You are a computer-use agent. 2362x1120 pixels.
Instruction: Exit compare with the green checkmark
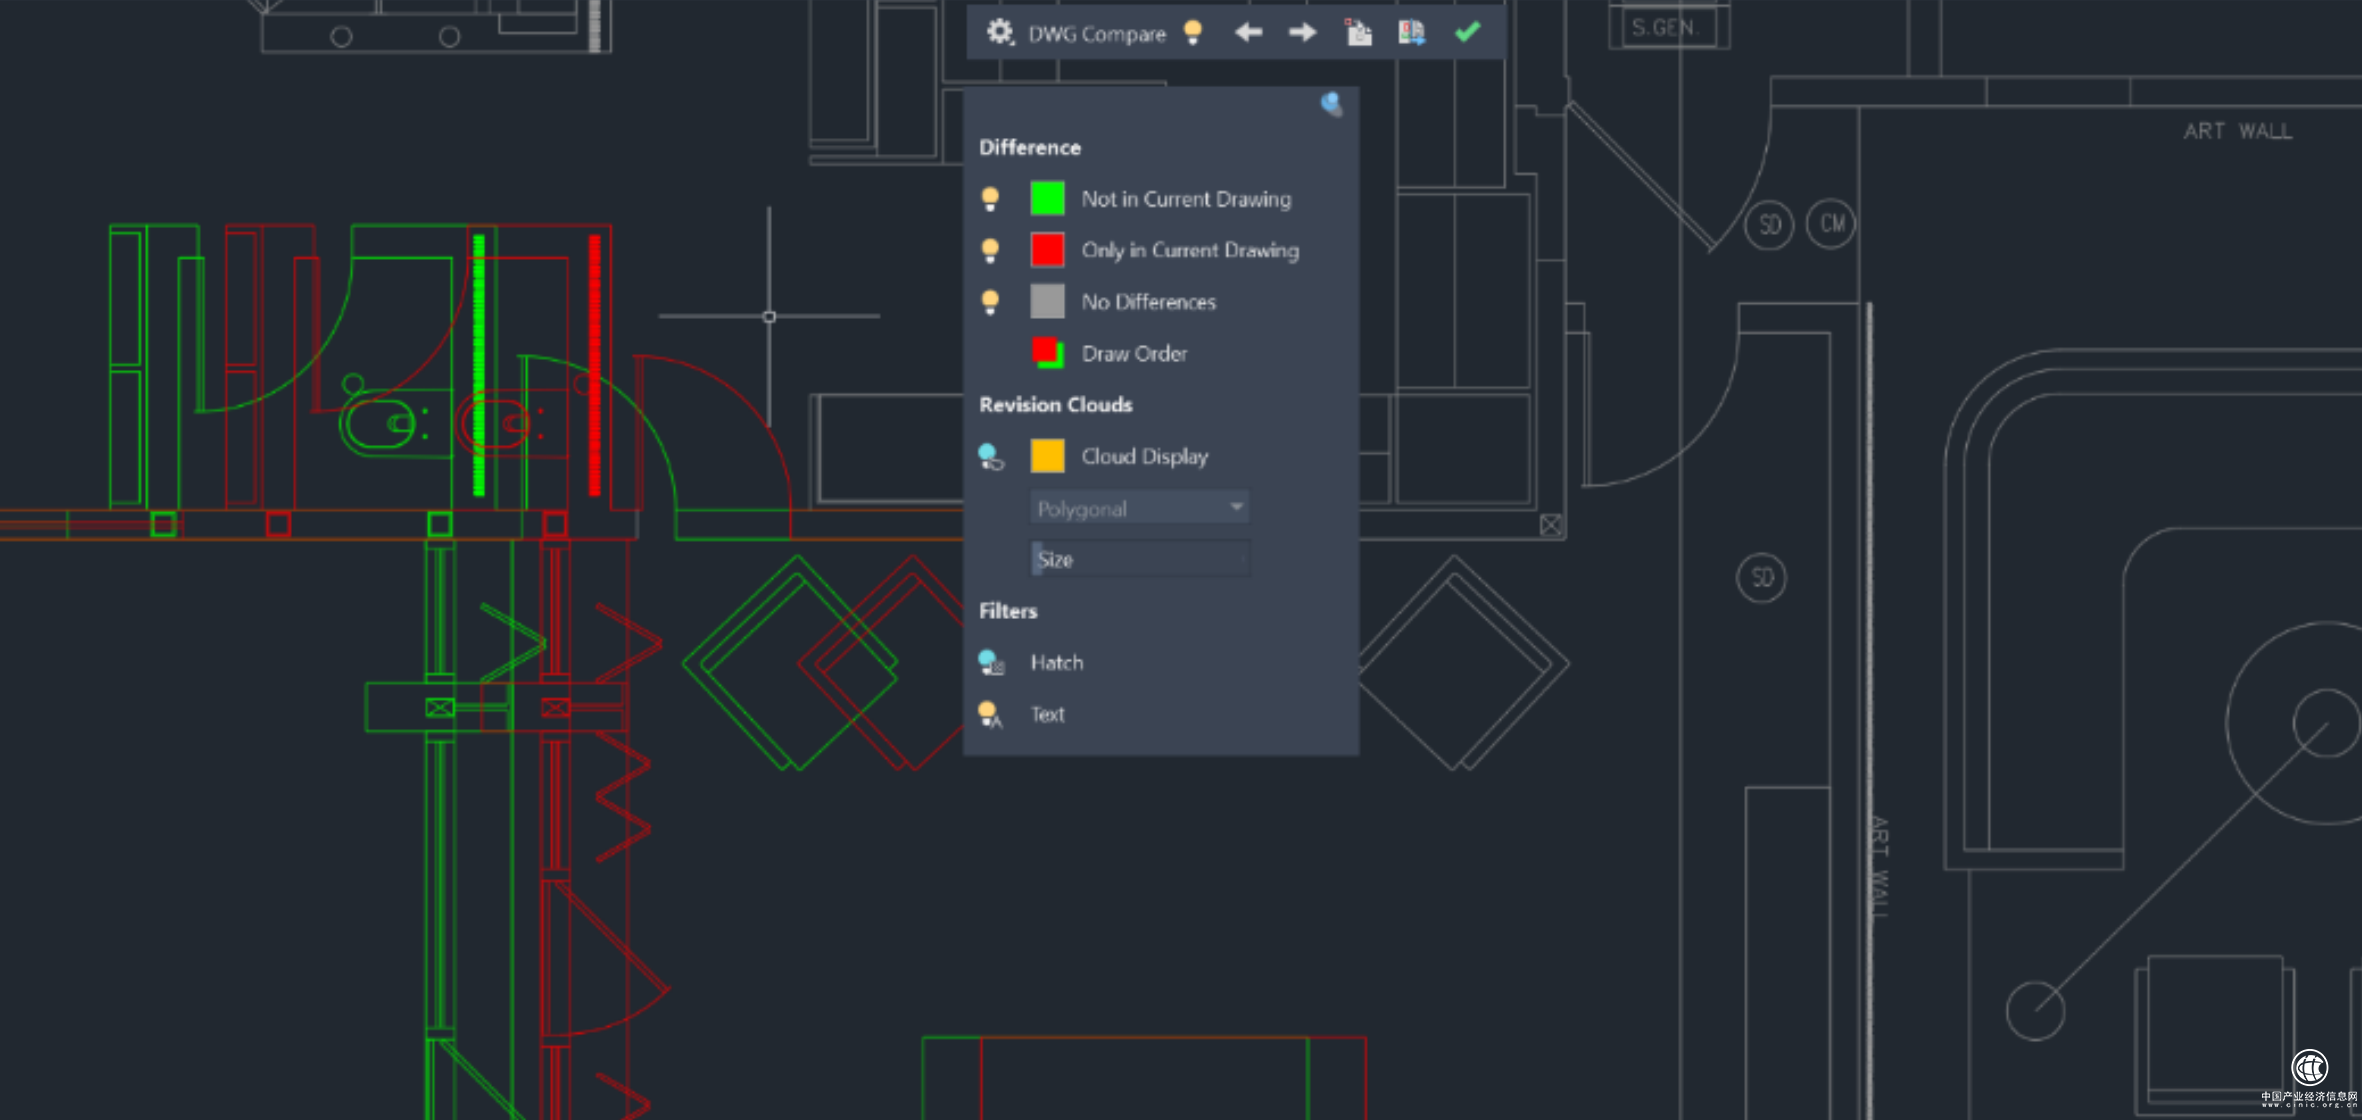[x=1467, y=33]
